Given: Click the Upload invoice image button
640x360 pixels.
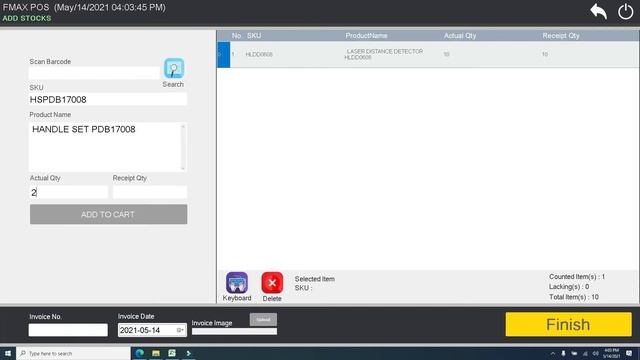Looking at the screenshot, I should click(x=263, y=320).
